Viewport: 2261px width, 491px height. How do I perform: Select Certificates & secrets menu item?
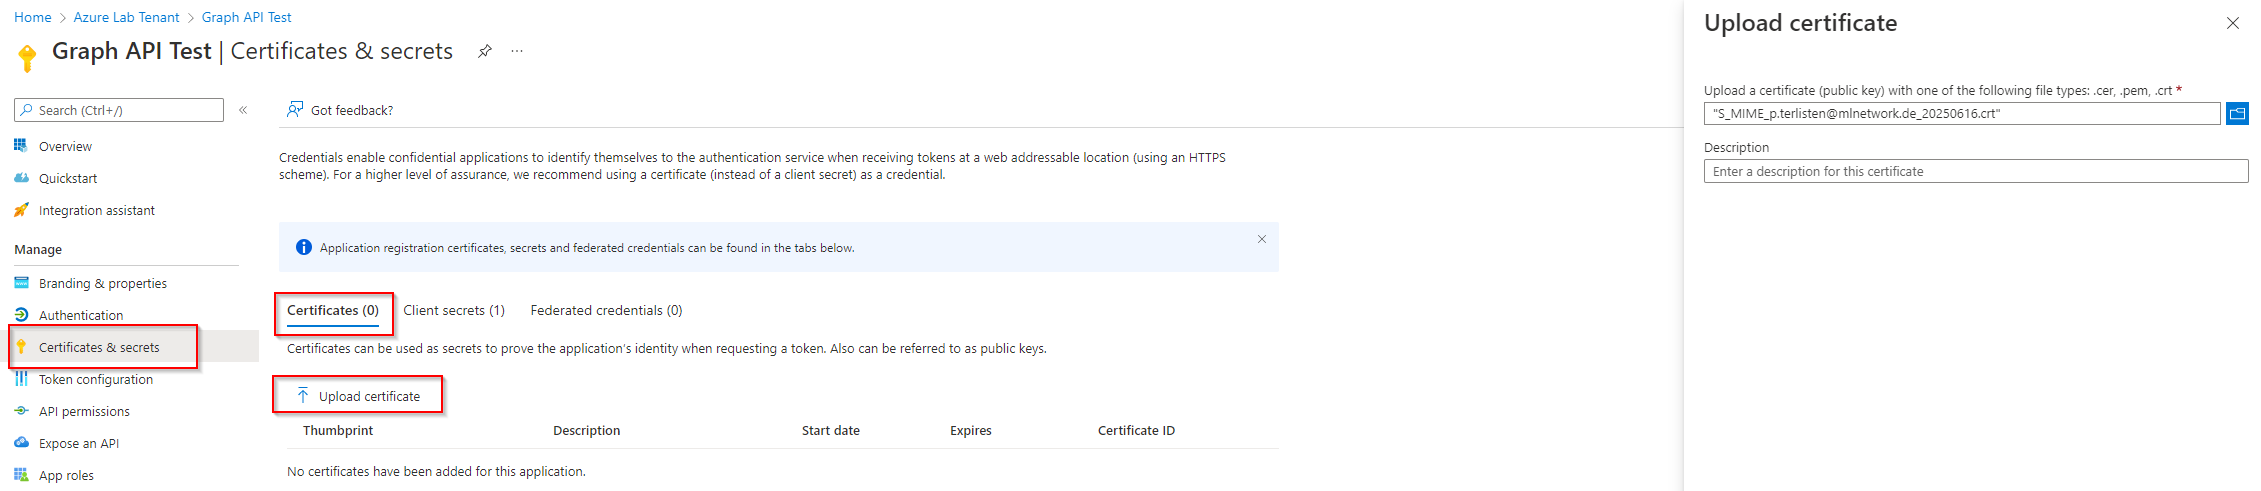(x=99, y=347)
